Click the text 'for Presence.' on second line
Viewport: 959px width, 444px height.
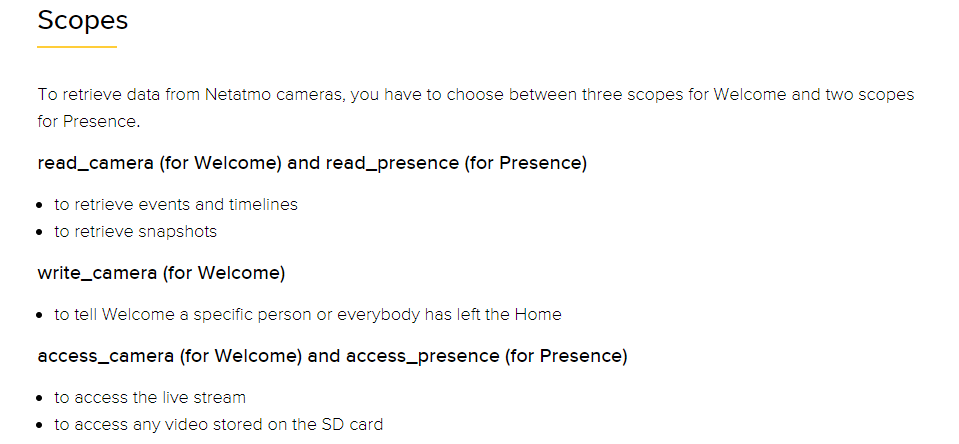[89, 122]
